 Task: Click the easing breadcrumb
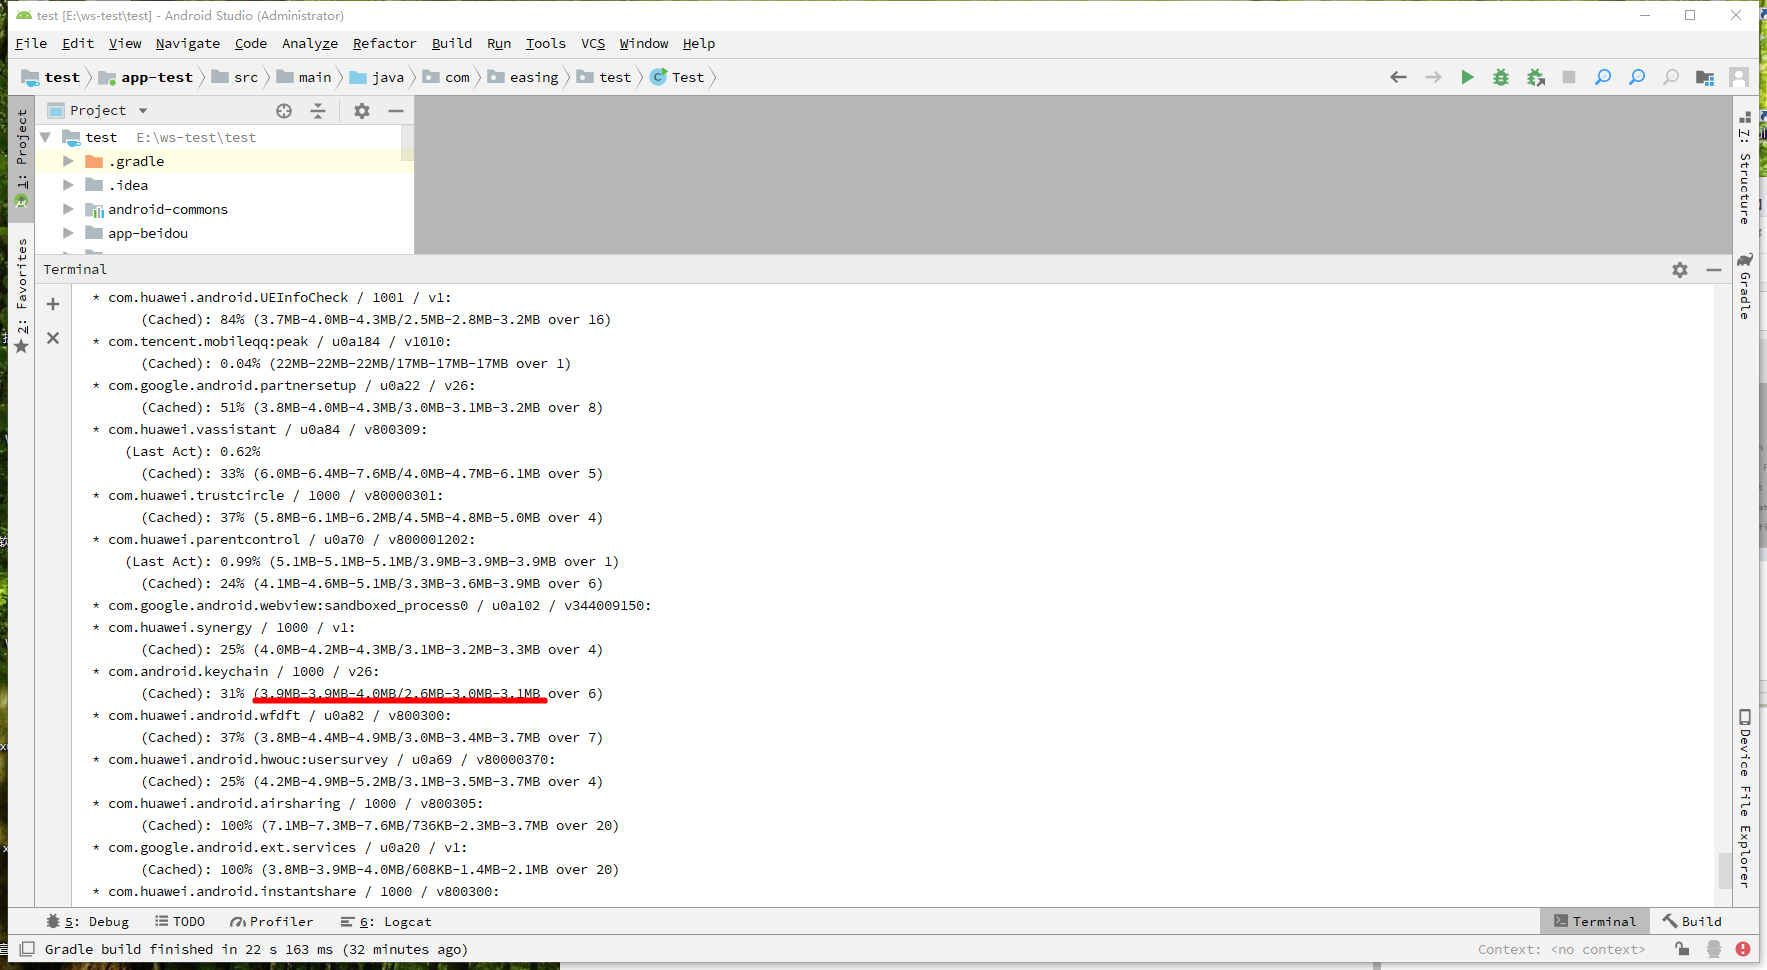click(523, 77)
